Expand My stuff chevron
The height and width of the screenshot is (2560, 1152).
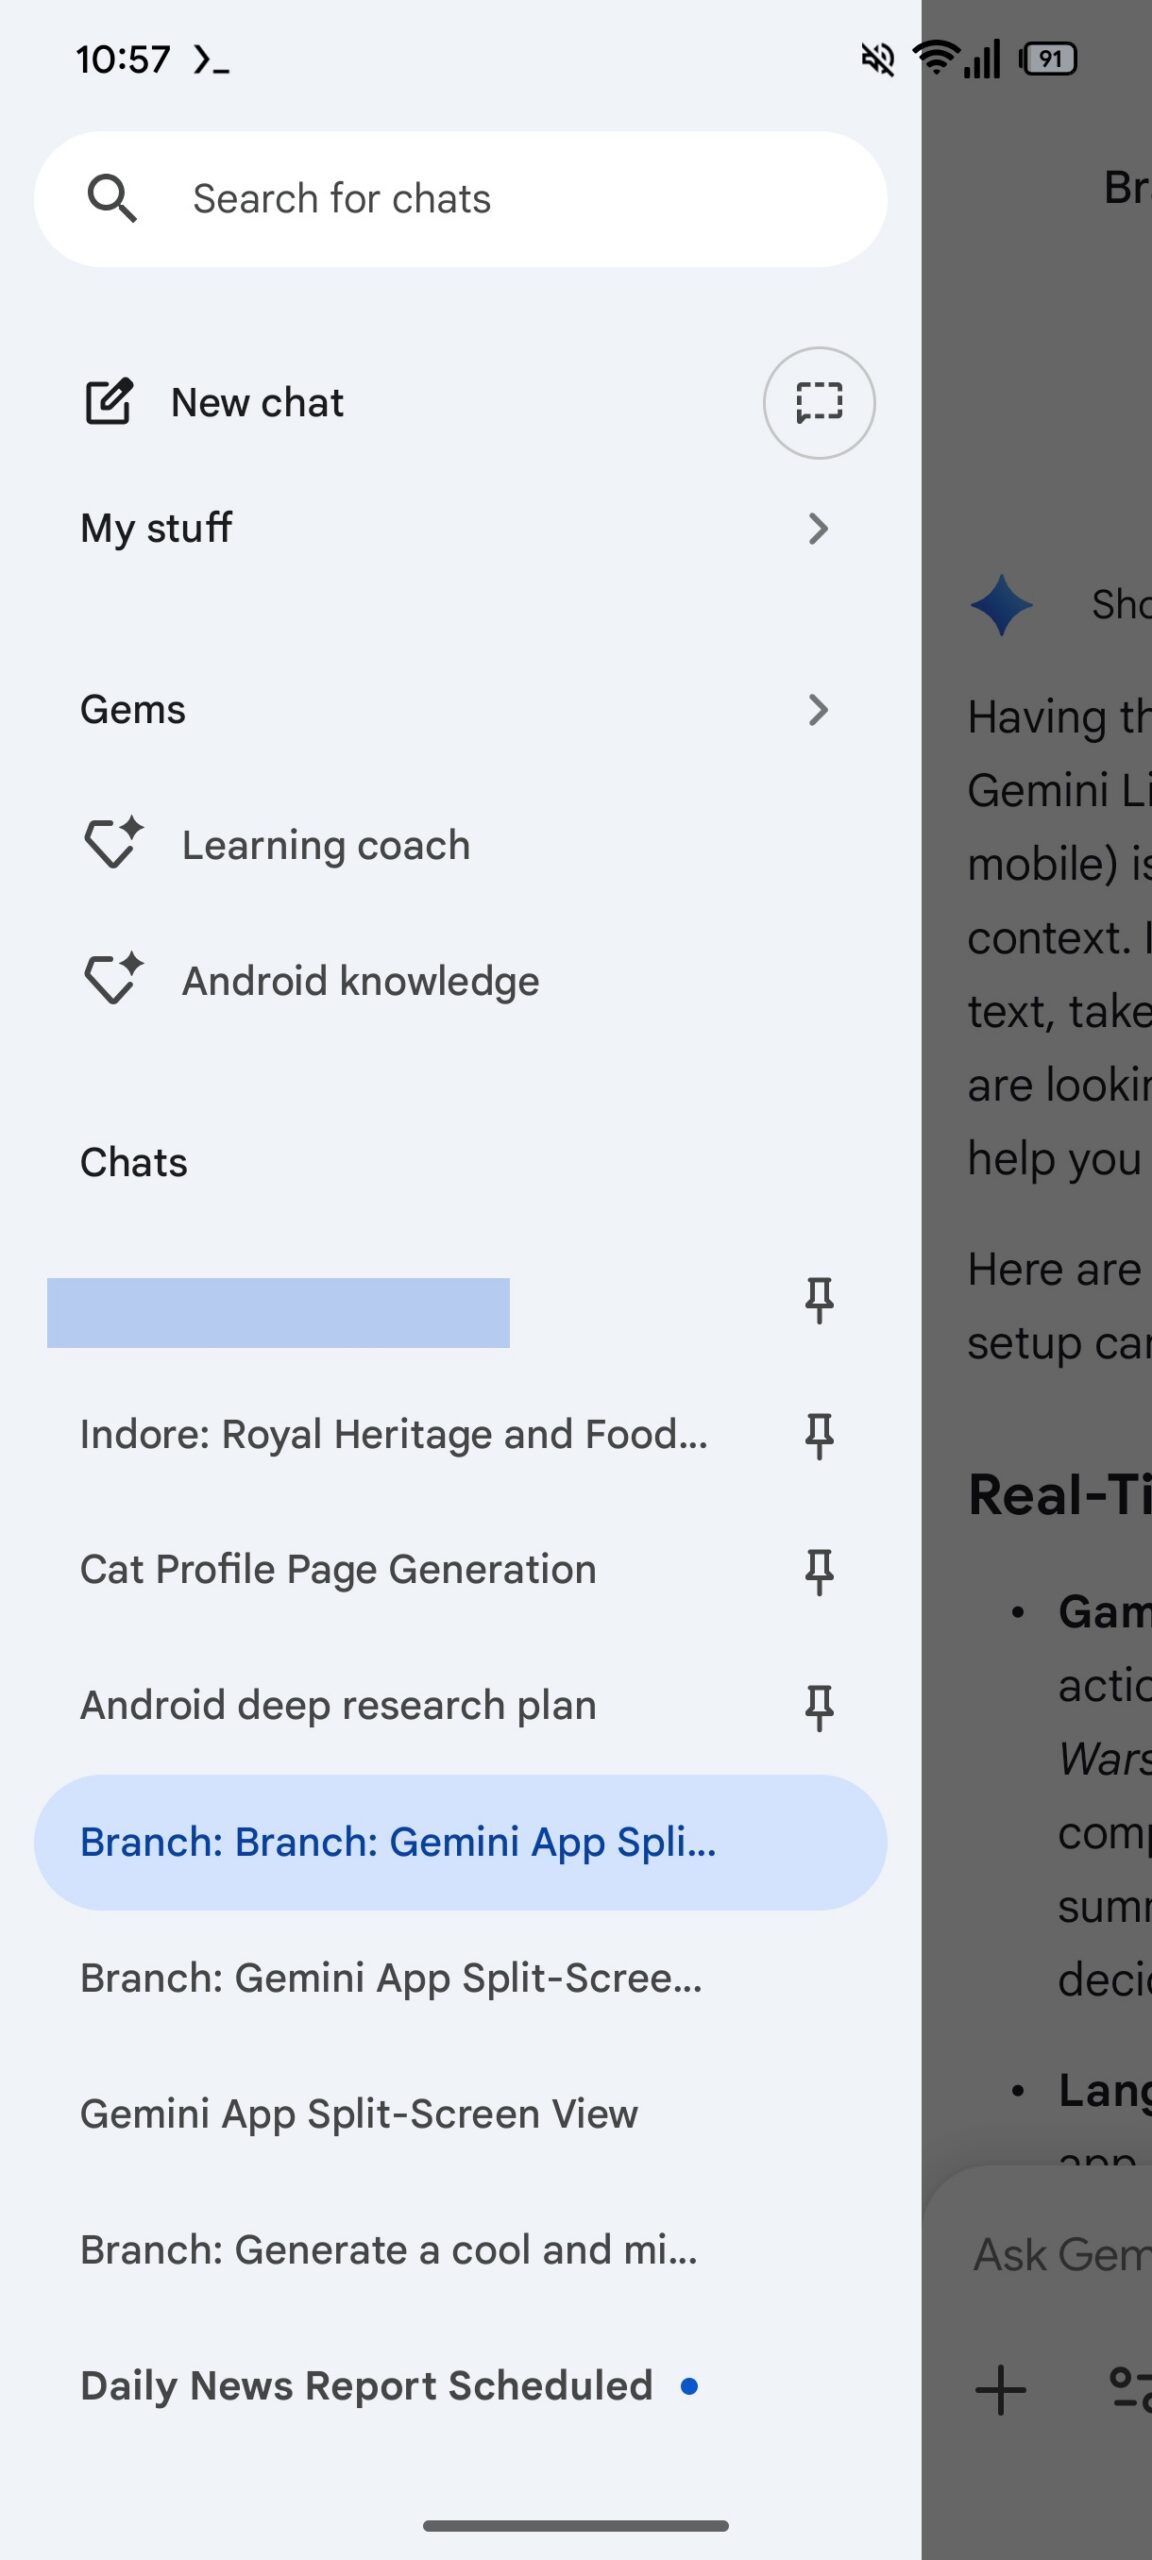(818, 528)
